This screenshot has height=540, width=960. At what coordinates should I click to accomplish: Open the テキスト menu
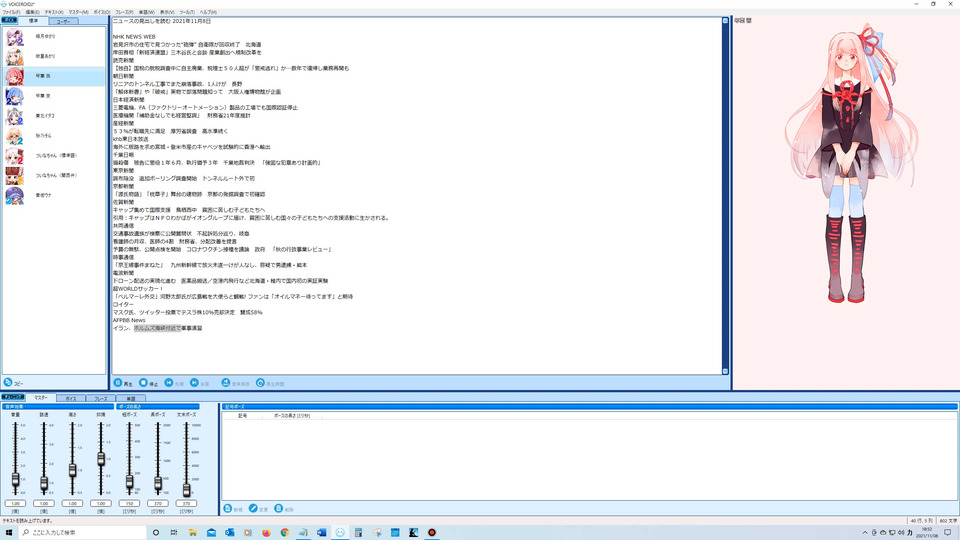54,12
